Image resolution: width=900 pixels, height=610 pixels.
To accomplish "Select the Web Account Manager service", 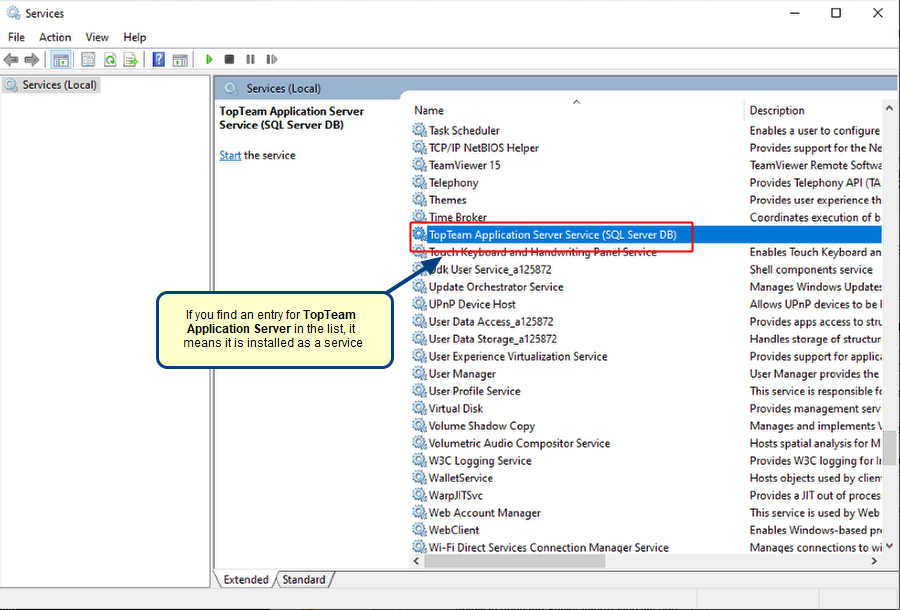I will 484,512.
